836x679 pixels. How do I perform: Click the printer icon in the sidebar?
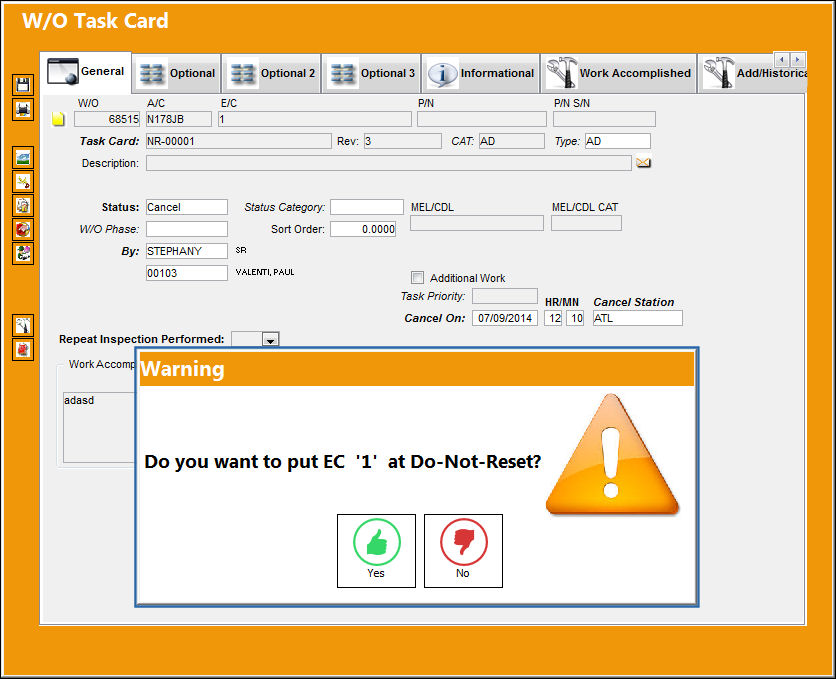click(x=23, y=109)
